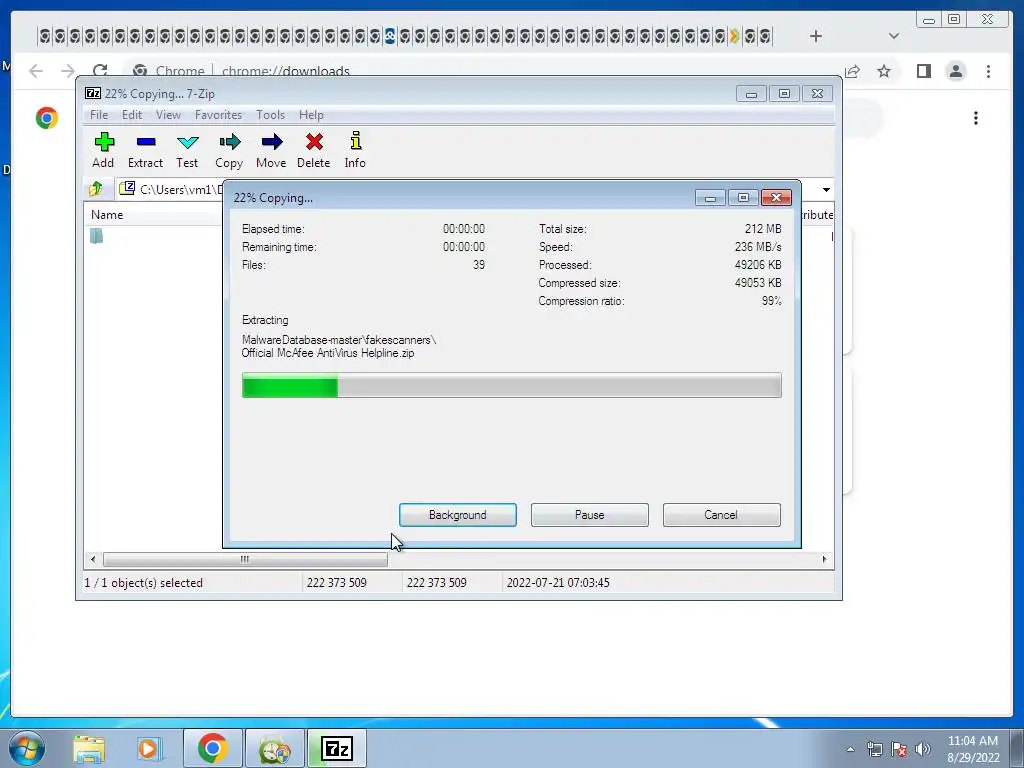Click the green extraction progress bar

coord(511,385)
